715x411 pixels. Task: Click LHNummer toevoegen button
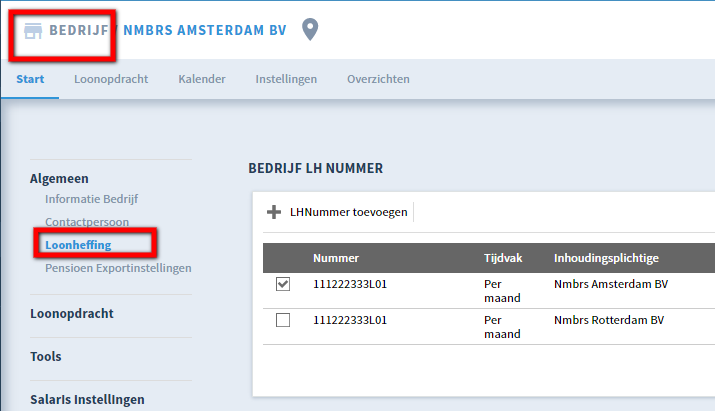pyautogui.click(x=337, y=212)
